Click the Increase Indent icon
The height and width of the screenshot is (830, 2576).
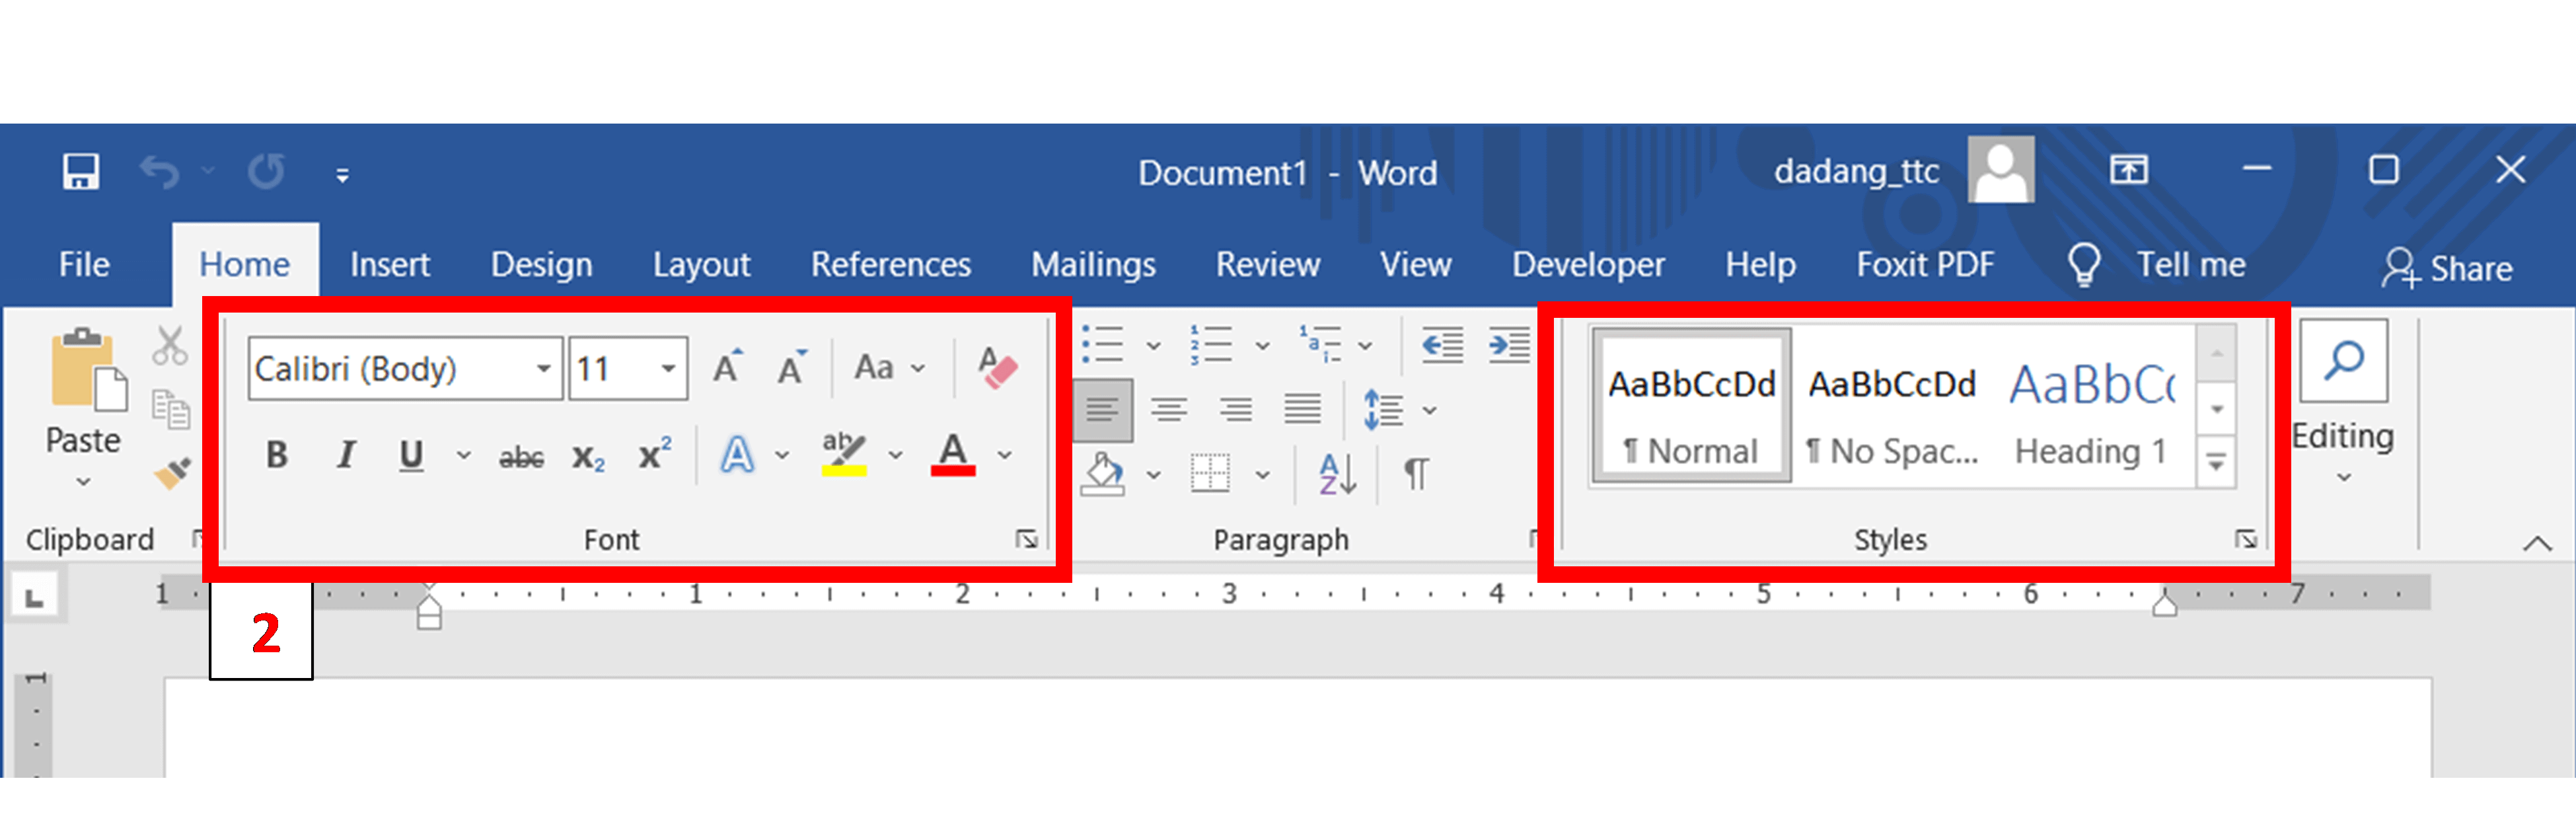click(x=1508, y=346)
